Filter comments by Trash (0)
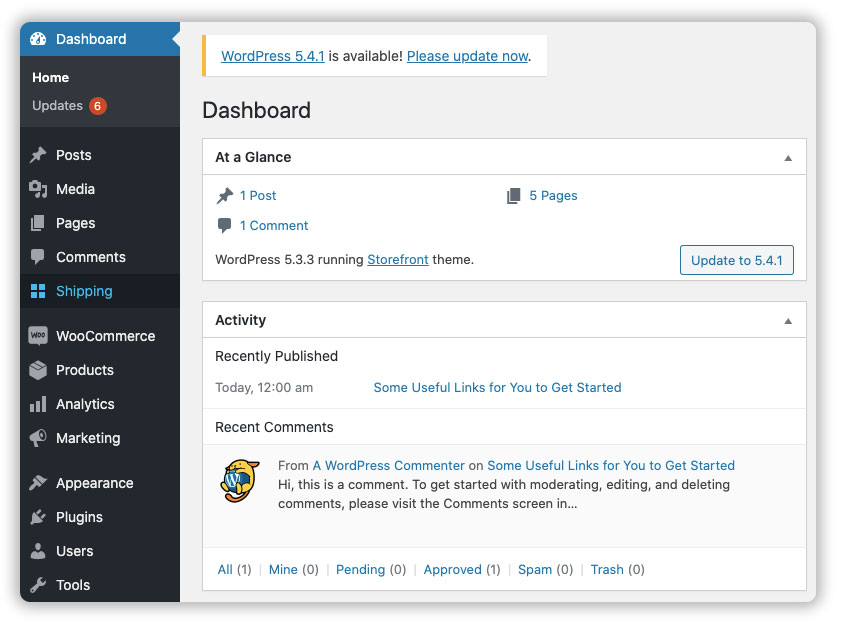The width and height of the screenshot is (842, 624). [618, 569]
